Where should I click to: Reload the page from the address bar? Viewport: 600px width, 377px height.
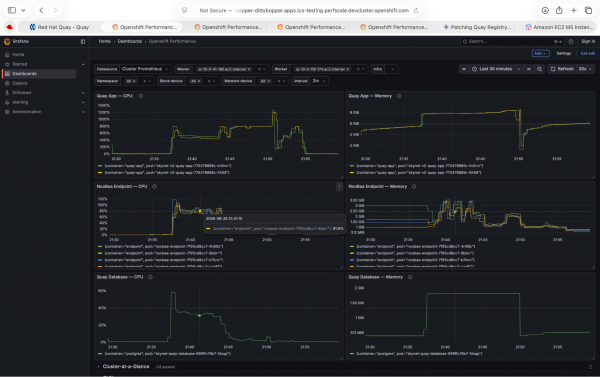(416, 10)
